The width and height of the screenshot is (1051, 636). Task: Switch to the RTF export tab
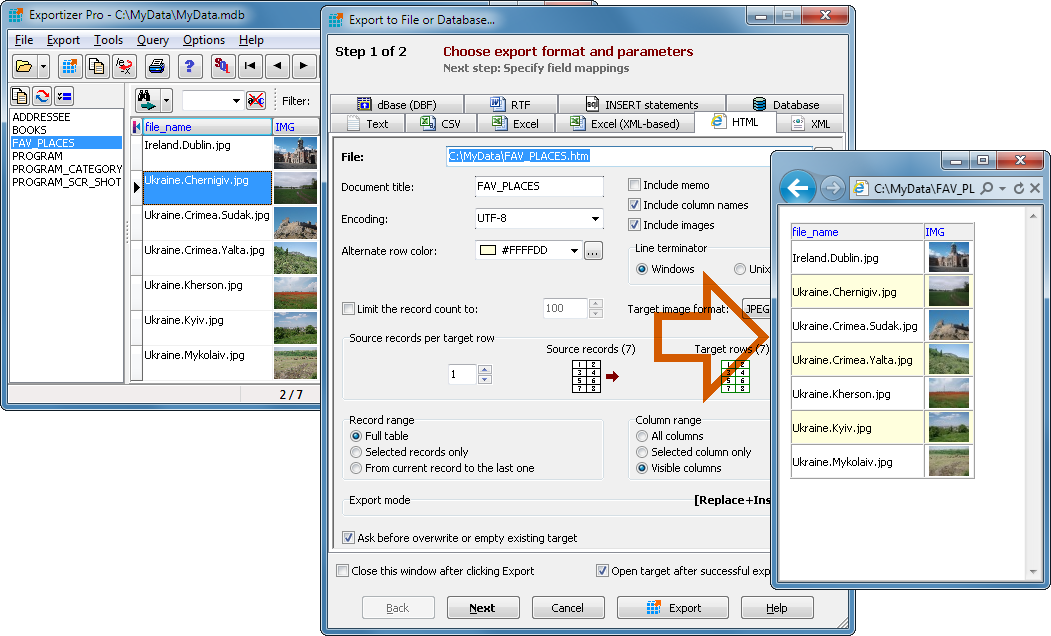click(x=511, y=105)
